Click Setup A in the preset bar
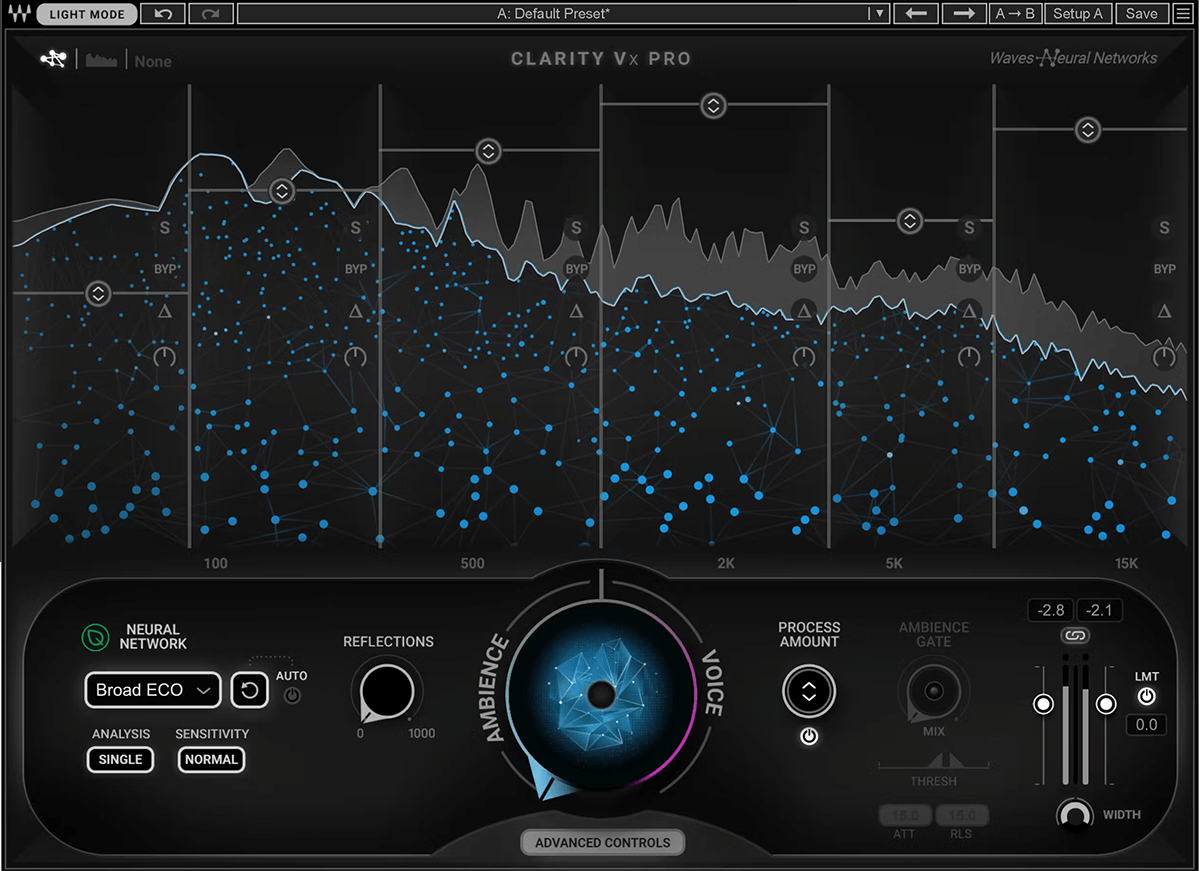This screenshot has height=871, width=1200. point(1078,14)
